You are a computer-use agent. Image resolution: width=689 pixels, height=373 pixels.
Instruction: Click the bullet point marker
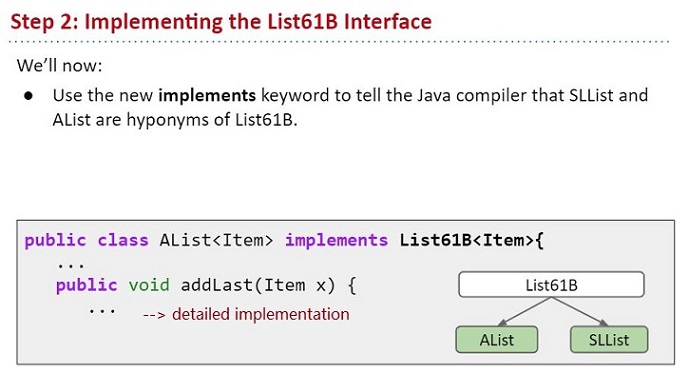pos(29,96)
